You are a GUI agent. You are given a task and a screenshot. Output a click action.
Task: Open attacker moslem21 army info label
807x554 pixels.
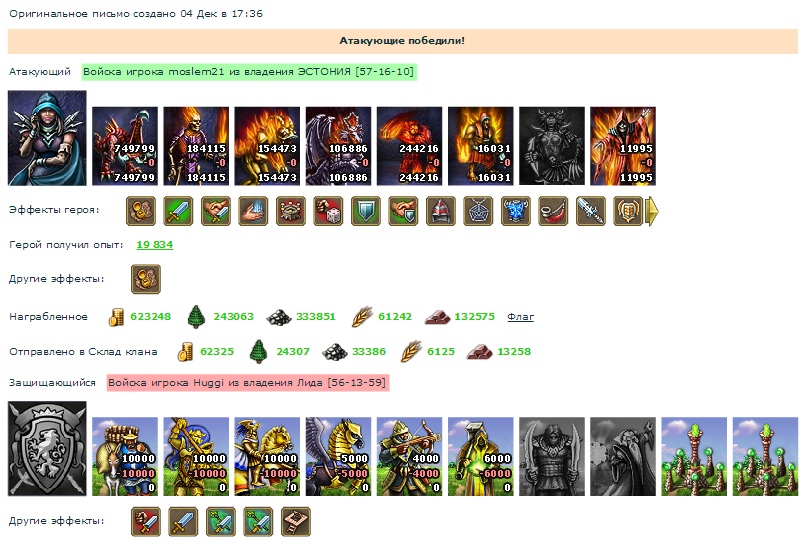[x=249, y=72]
